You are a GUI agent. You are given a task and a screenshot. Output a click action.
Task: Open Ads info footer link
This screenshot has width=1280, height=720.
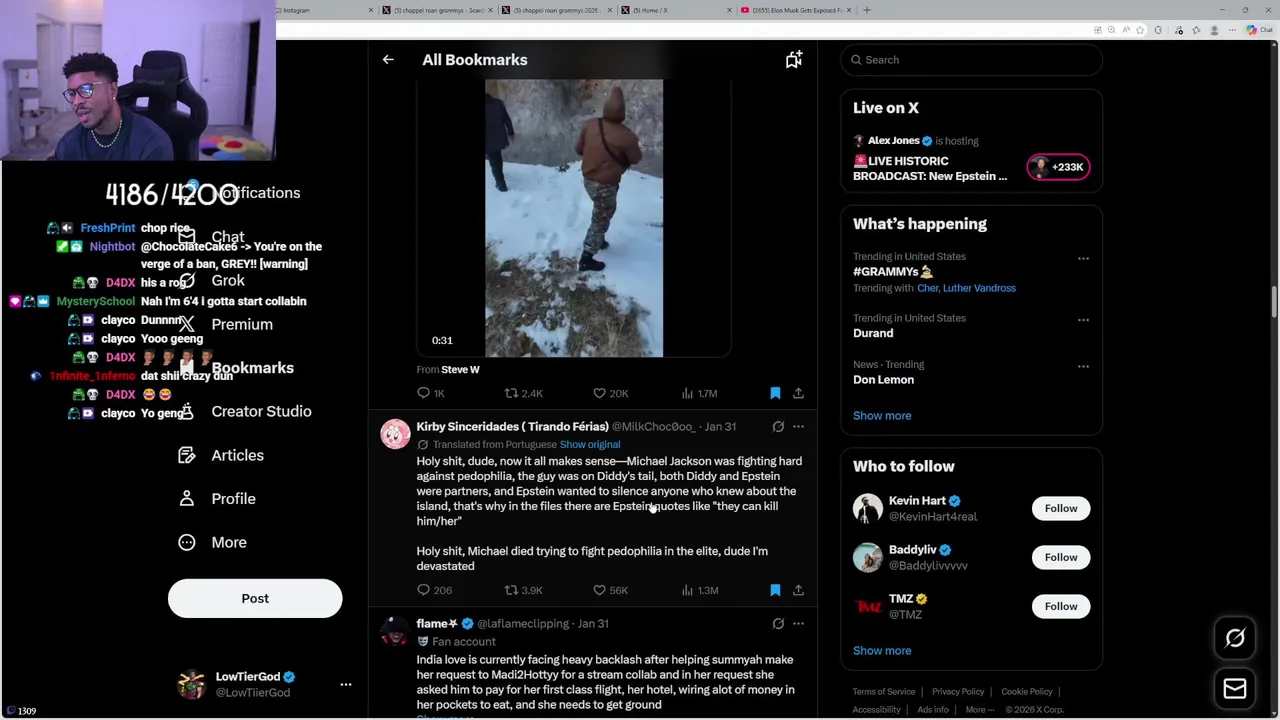click(933, 710)
